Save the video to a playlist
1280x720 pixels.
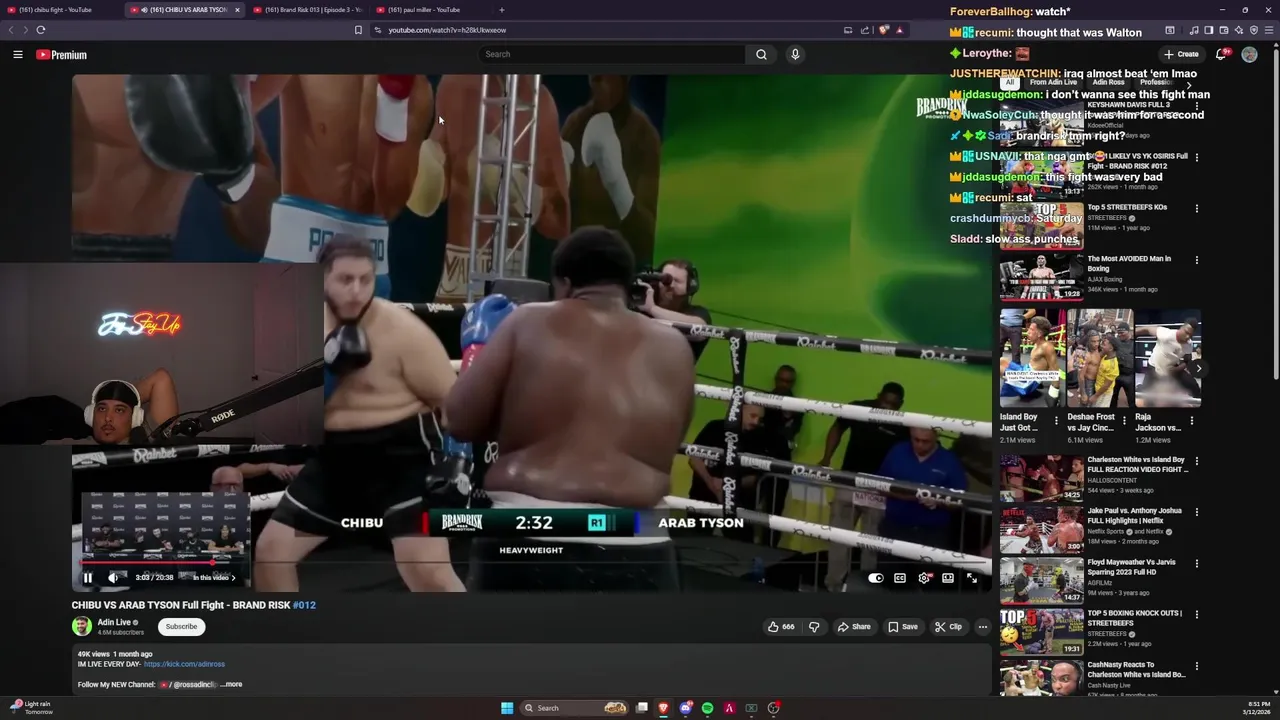pyautogui.click(x=903, y=627)
